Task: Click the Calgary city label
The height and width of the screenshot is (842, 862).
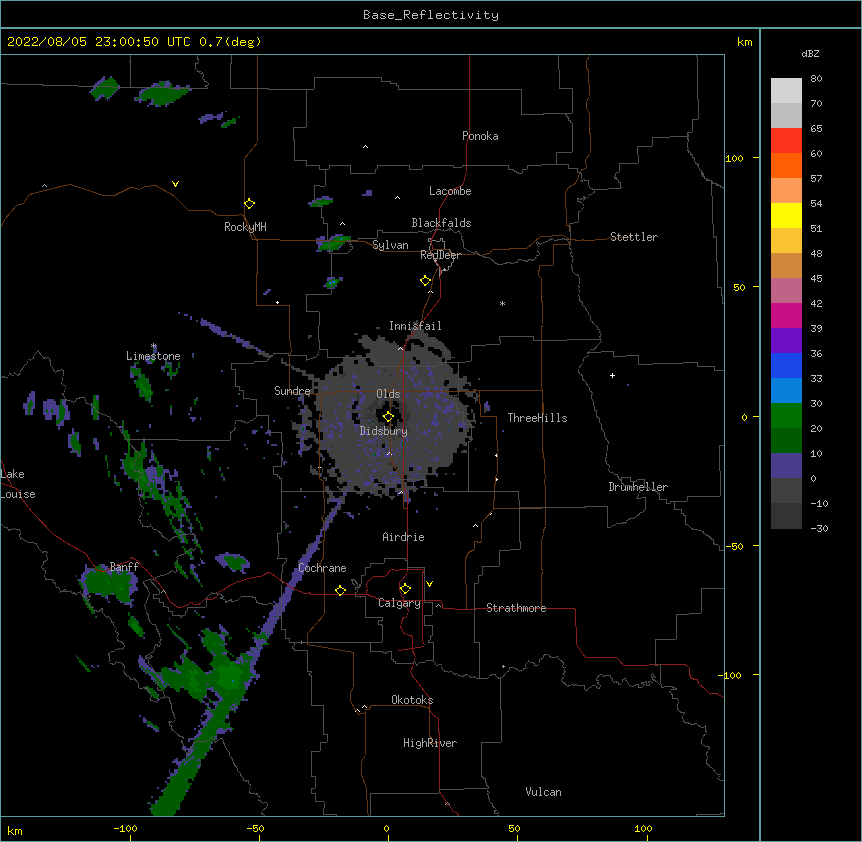Action: click(x=399, y=603)
